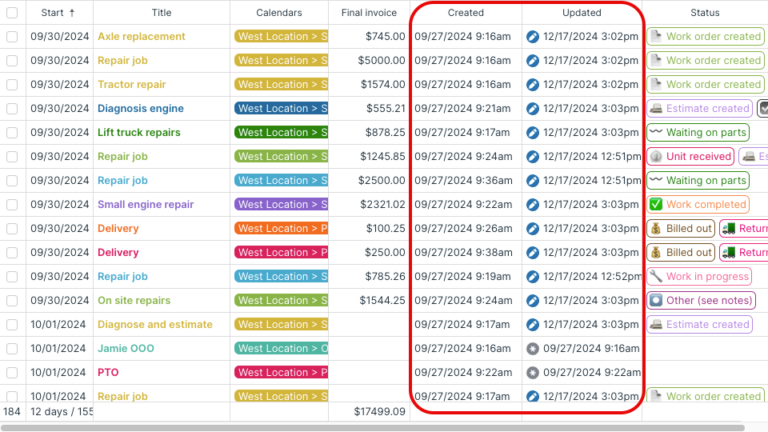Click the Status column header
This screenshot has width=768, height=432.
(704, 13)
